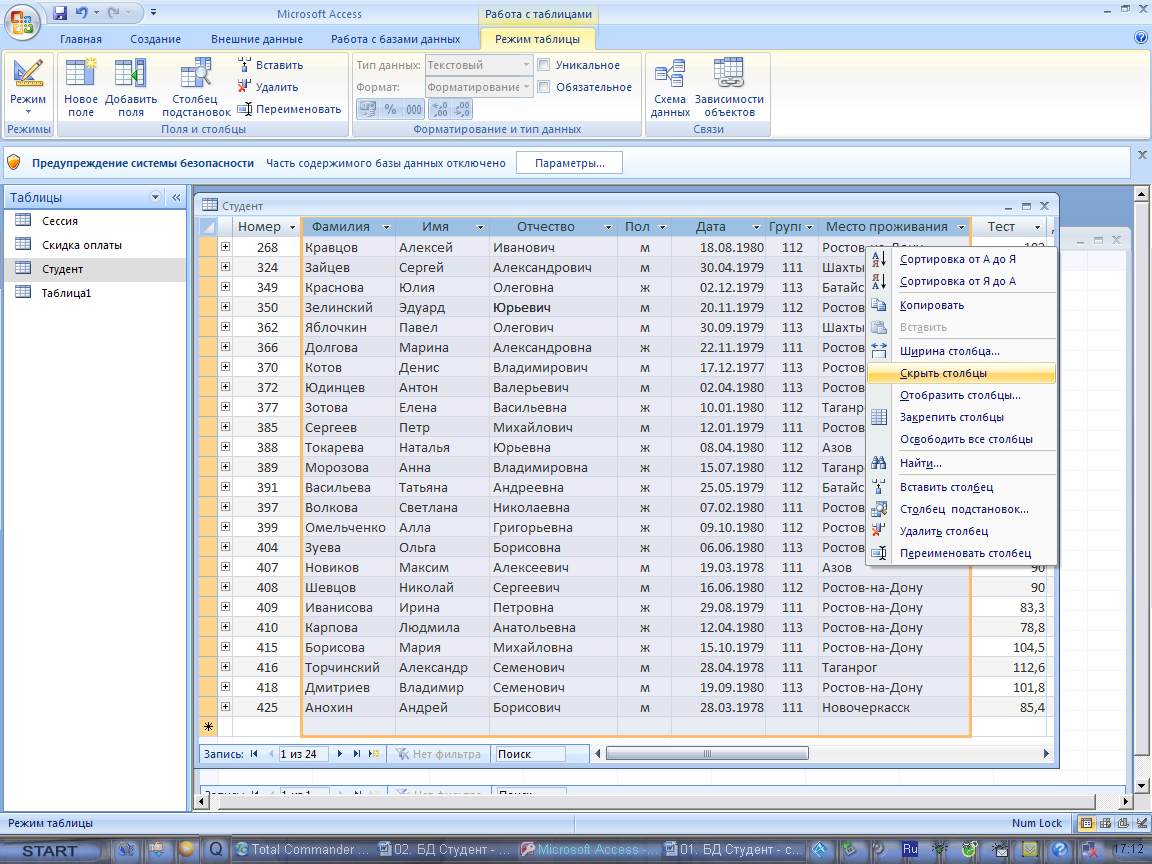Add a Новое поле to the table

(x=81, y=87)
